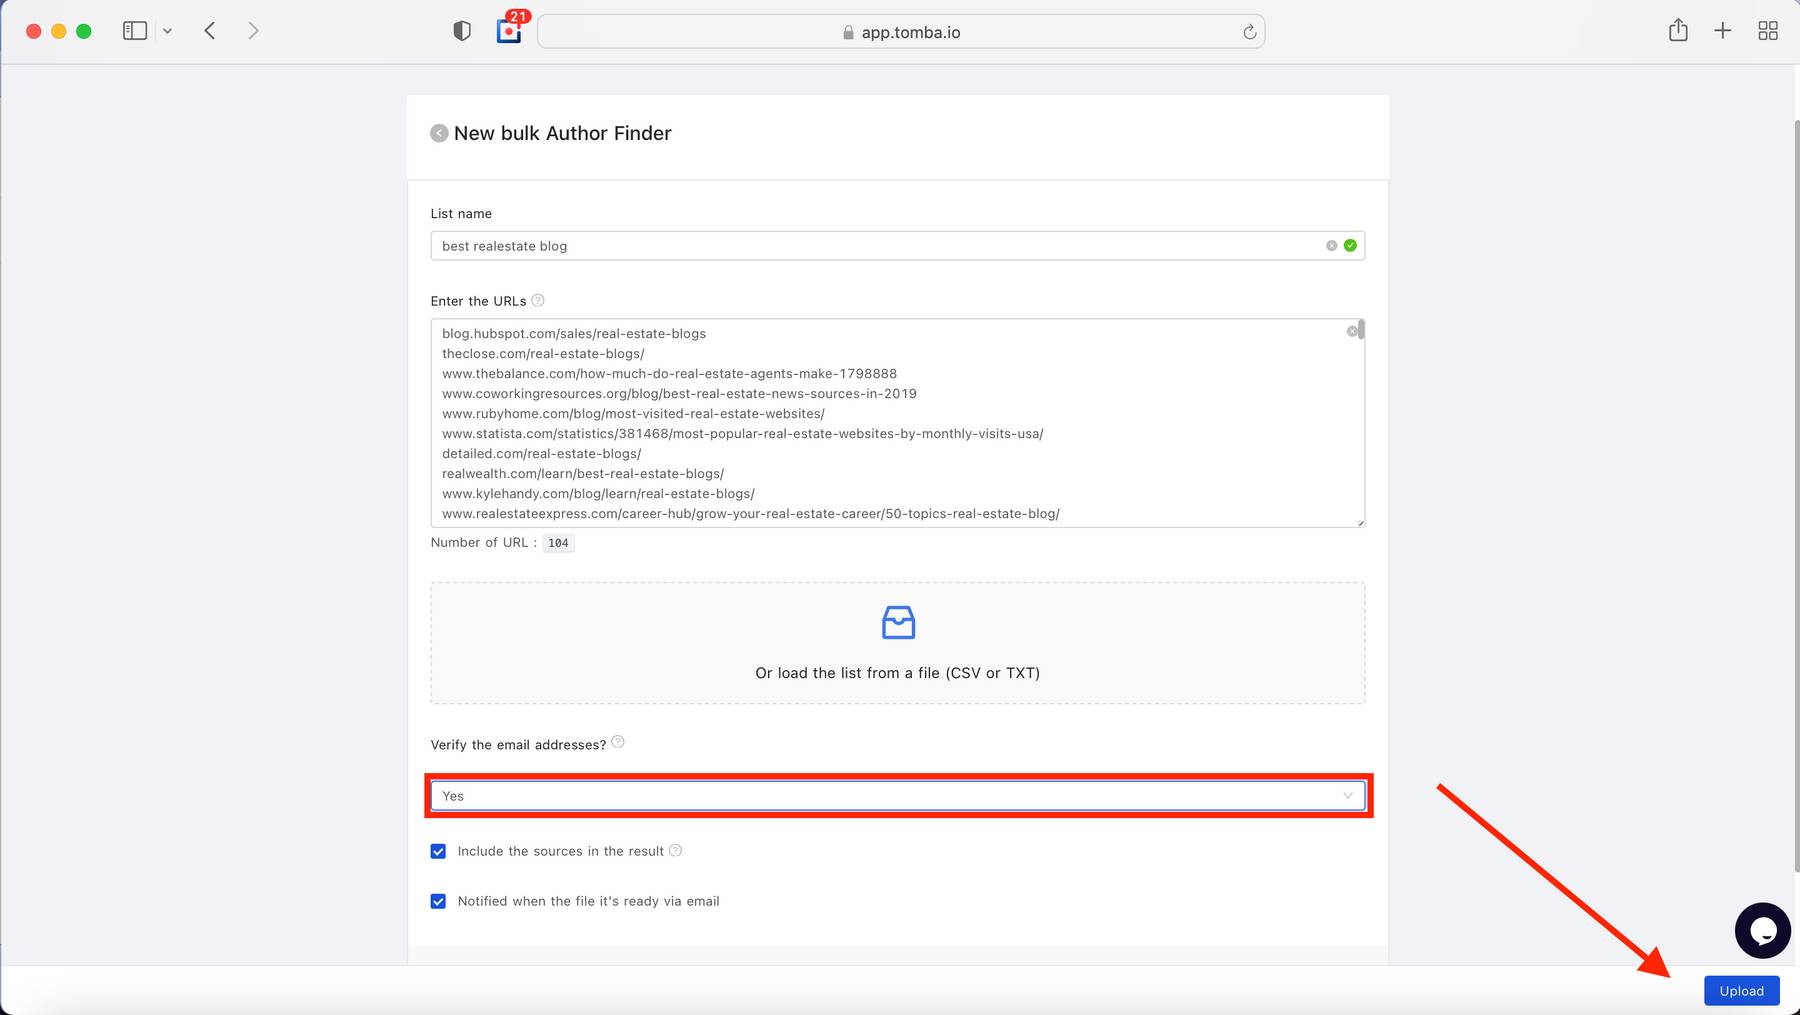This screenshot has height=1015, width=1800.
Task: Click the inbox file upload icon
Action: tap(898, 622)
